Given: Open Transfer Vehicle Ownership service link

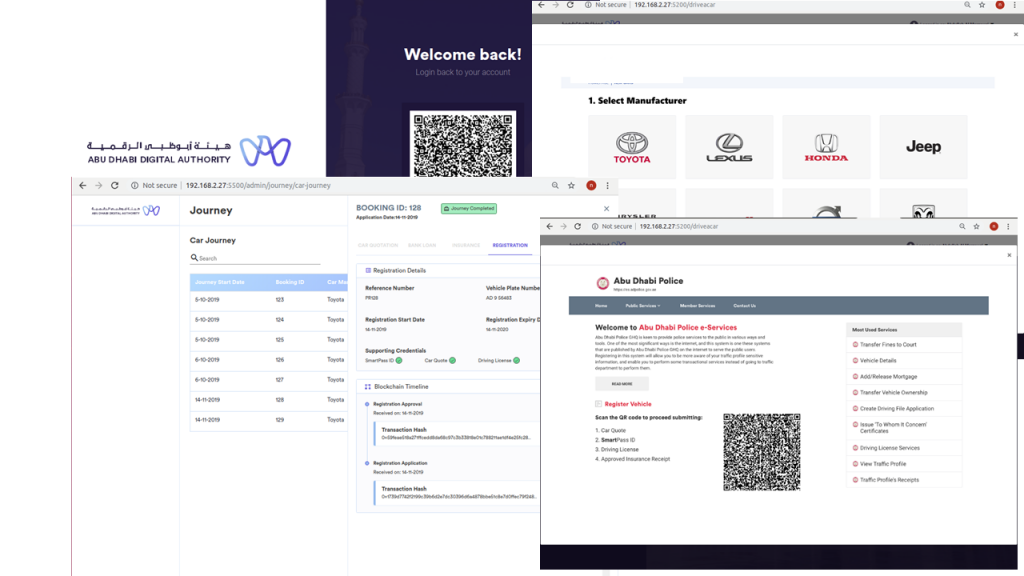Looking at the screenshot, I should [x=893, y=392].
